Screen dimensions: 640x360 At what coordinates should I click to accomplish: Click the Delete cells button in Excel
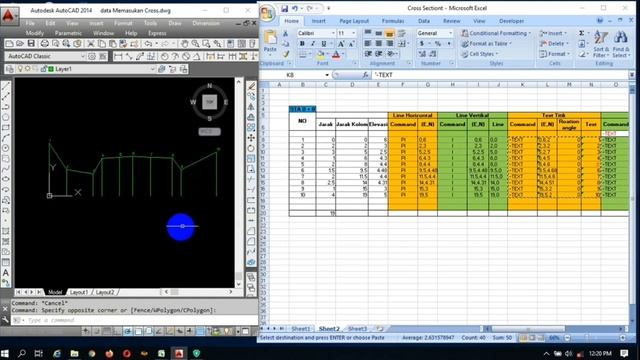coord(554,43)
